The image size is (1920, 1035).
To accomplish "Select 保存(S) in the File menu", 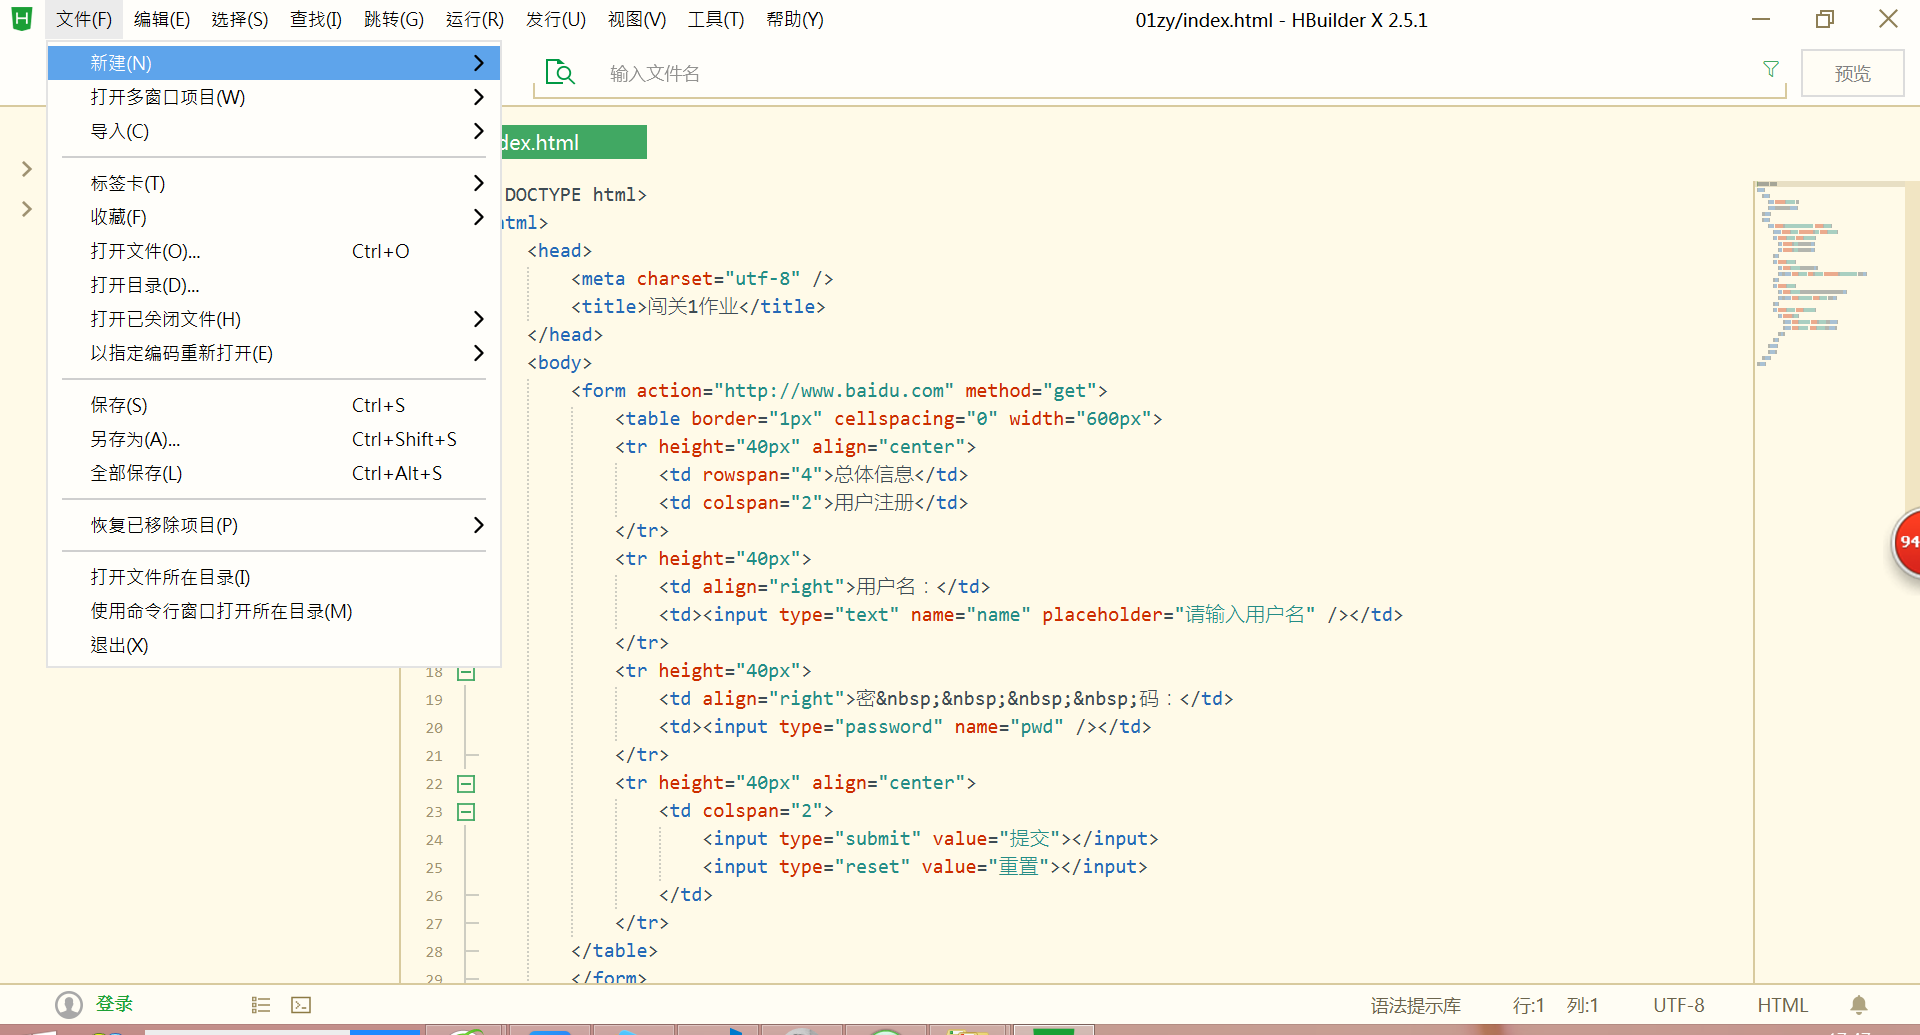I will (119, 405).
